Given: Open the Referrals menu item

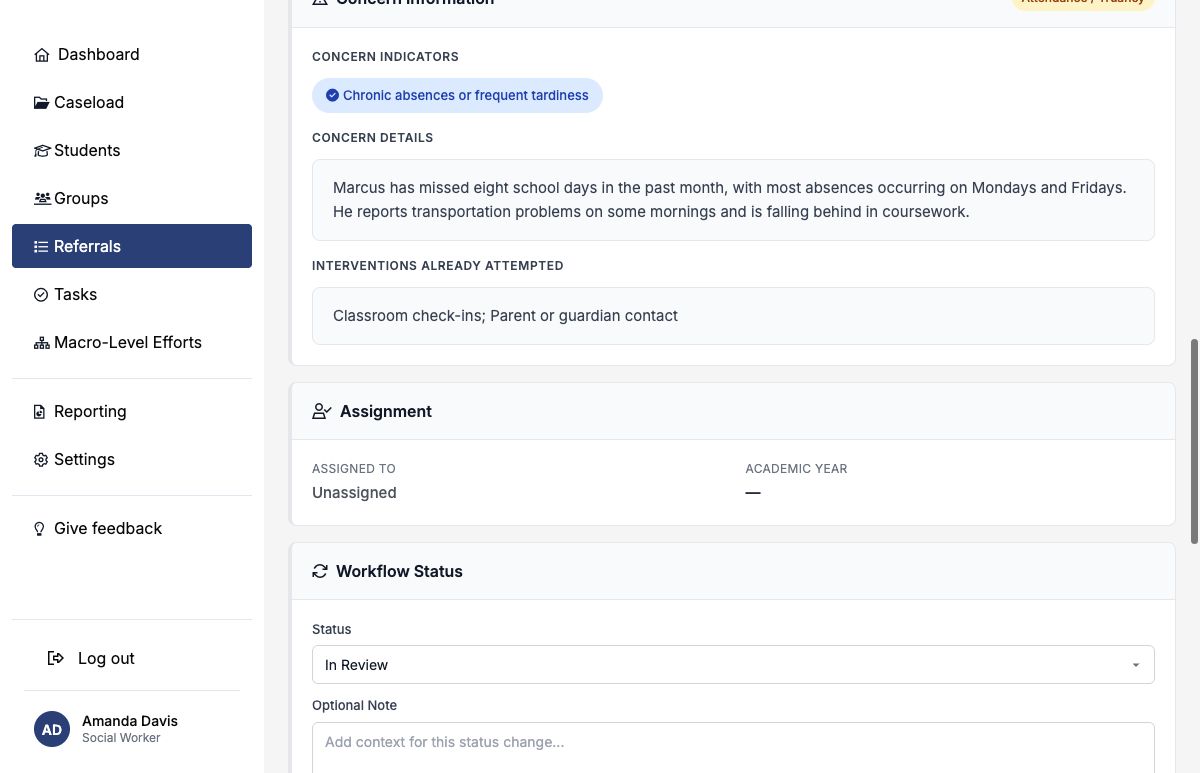Looking at the screenshot, I should pyautogui.click(x=132, y=246).
